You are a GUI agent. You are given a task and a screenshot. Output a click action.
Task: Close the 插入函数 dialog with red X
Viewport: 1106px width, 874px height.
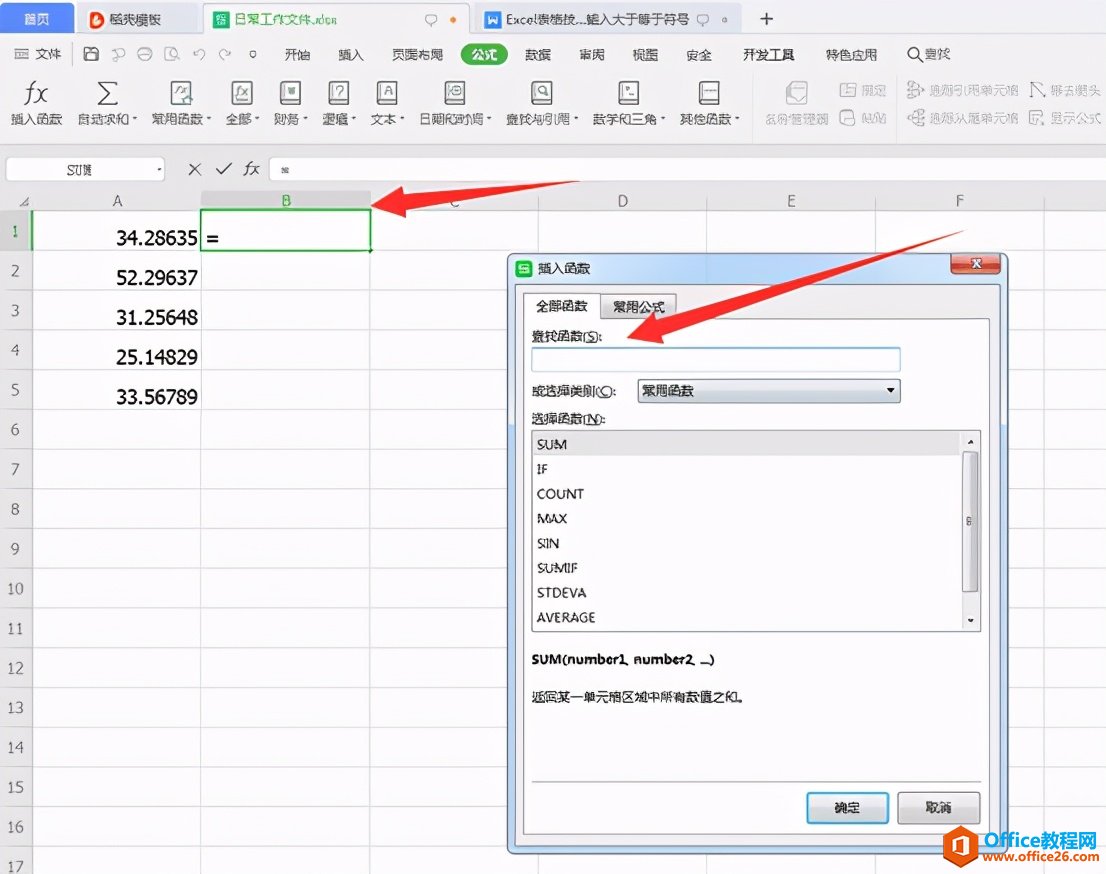976,264
